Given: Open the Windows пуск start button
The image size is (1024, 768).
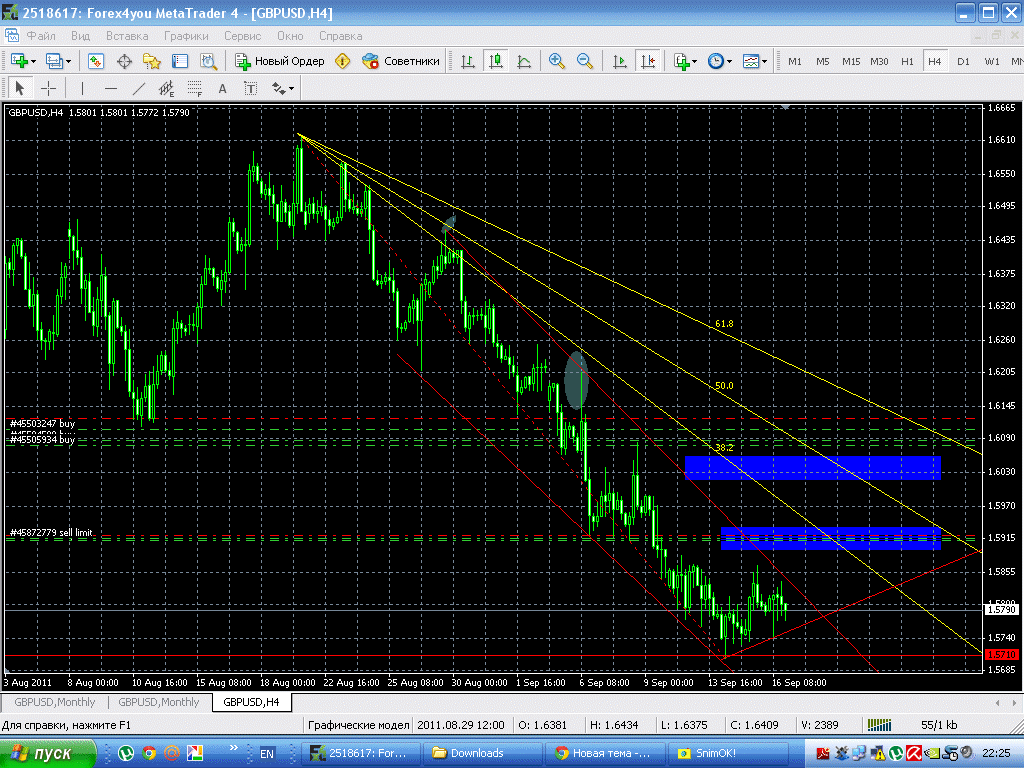Looking at the screenshot, I should tap(48, 753).
